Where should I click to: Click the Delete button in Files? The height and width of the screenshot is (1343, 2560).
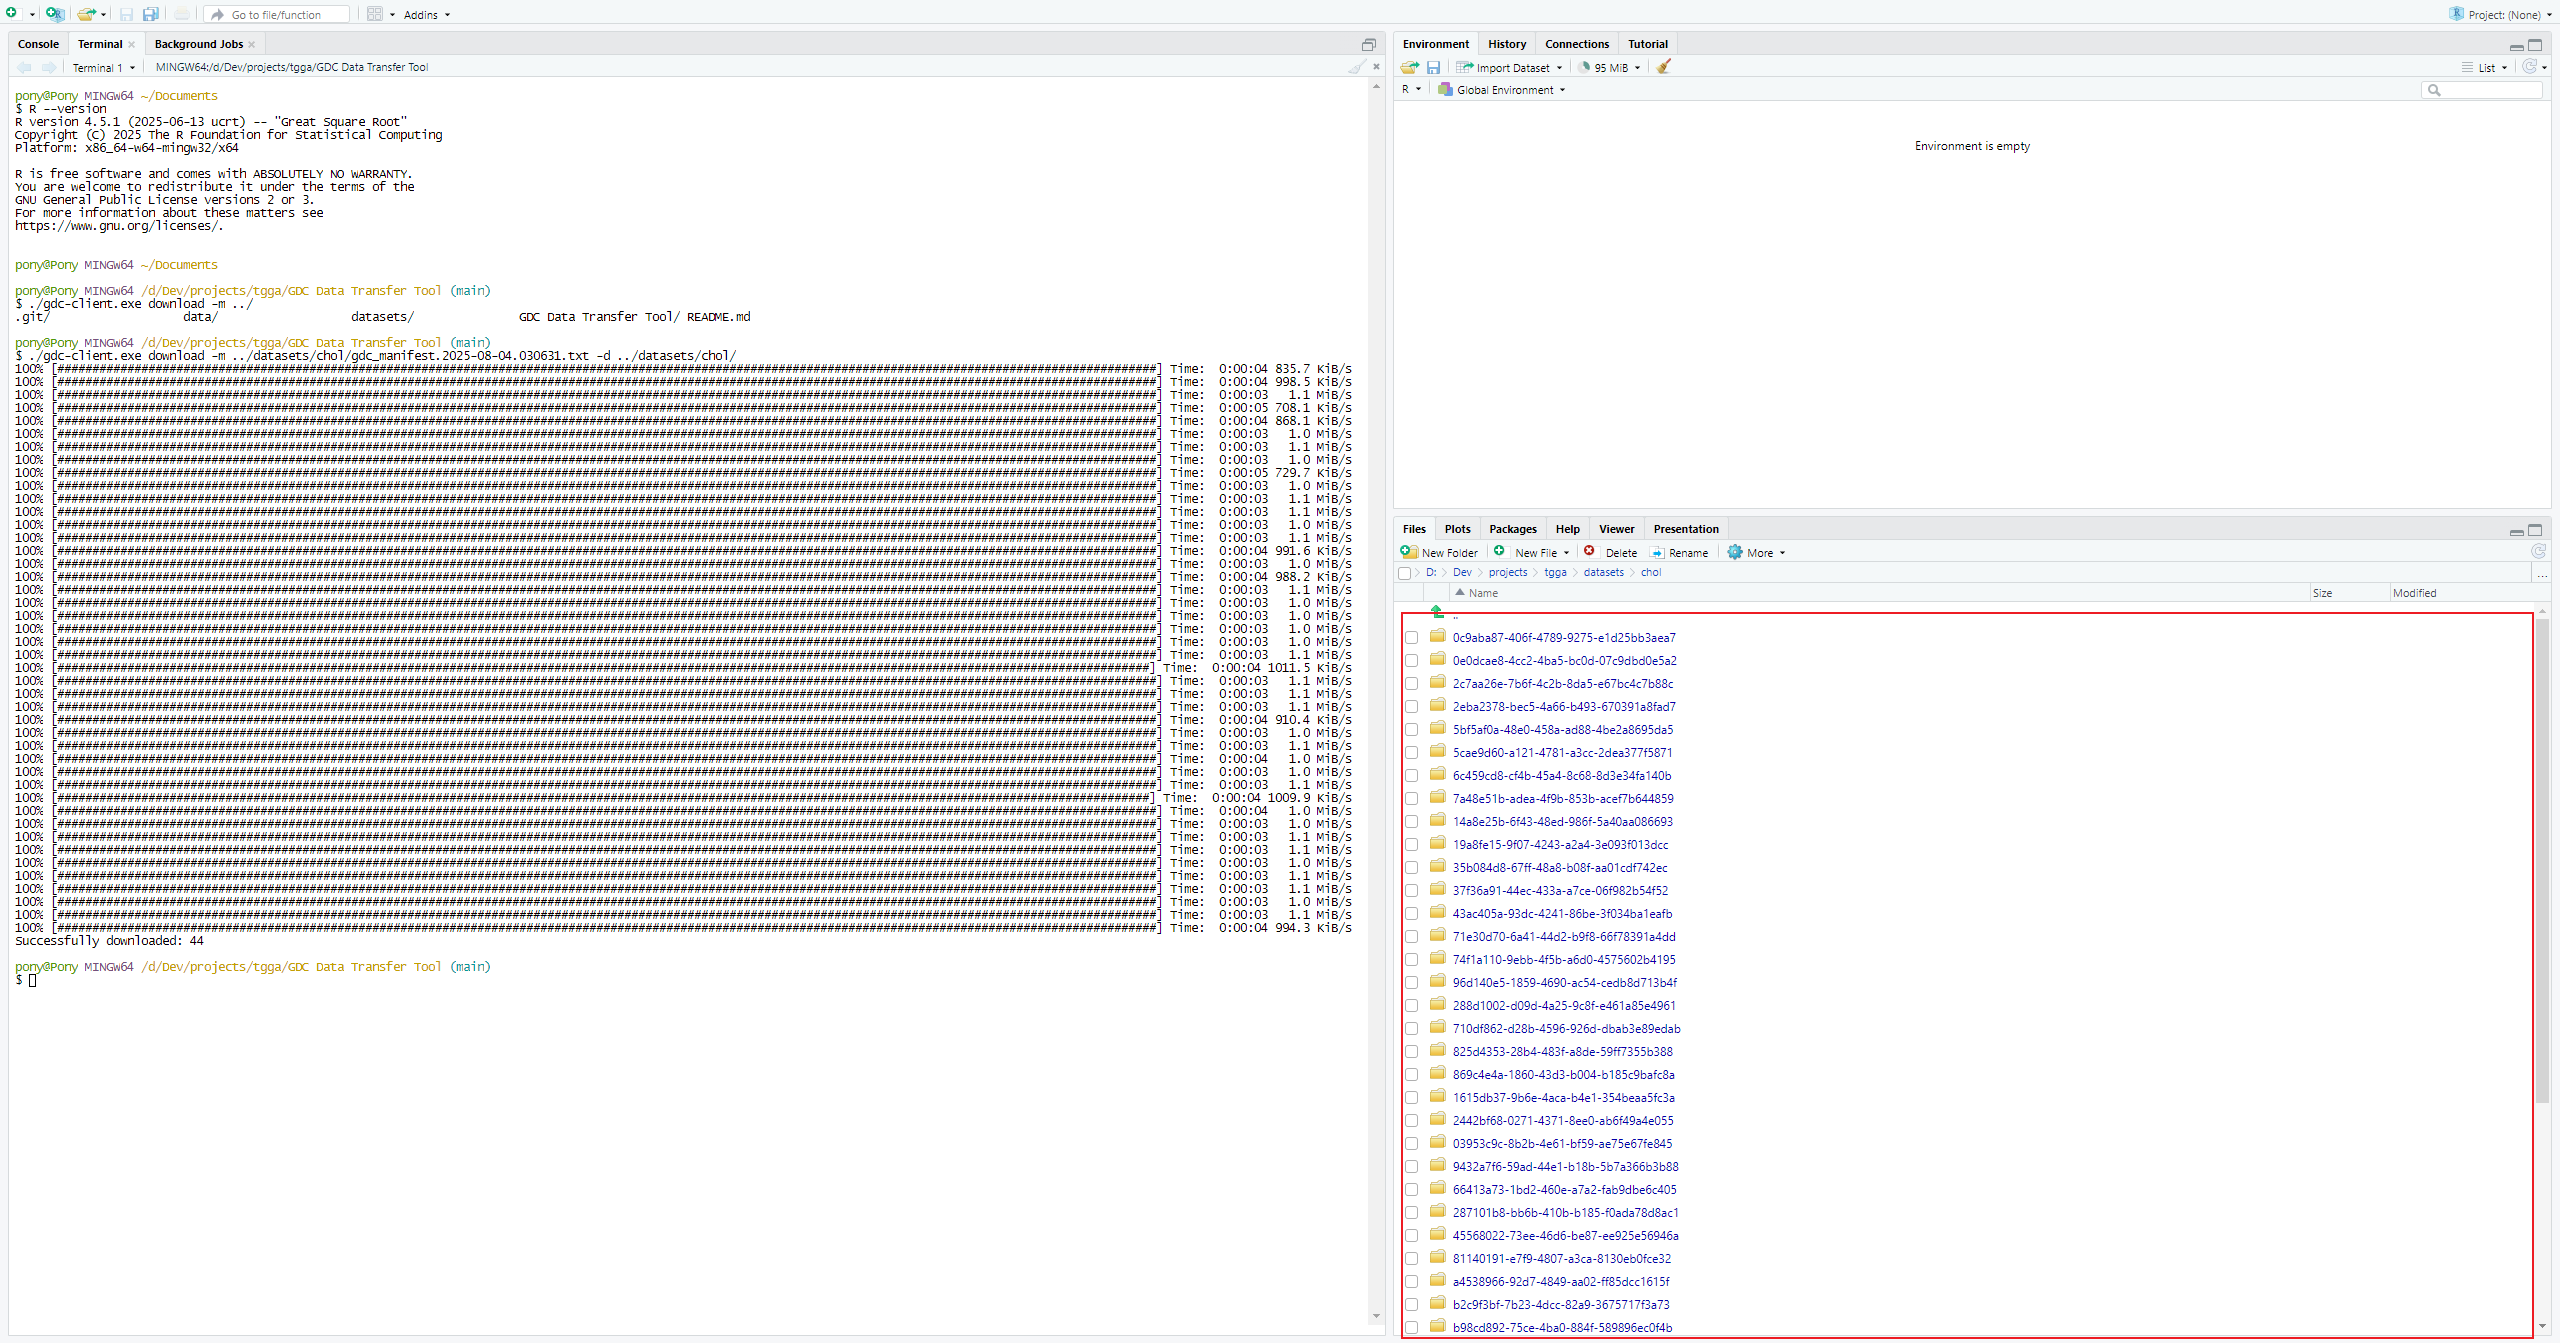[x=1611, y=552]
